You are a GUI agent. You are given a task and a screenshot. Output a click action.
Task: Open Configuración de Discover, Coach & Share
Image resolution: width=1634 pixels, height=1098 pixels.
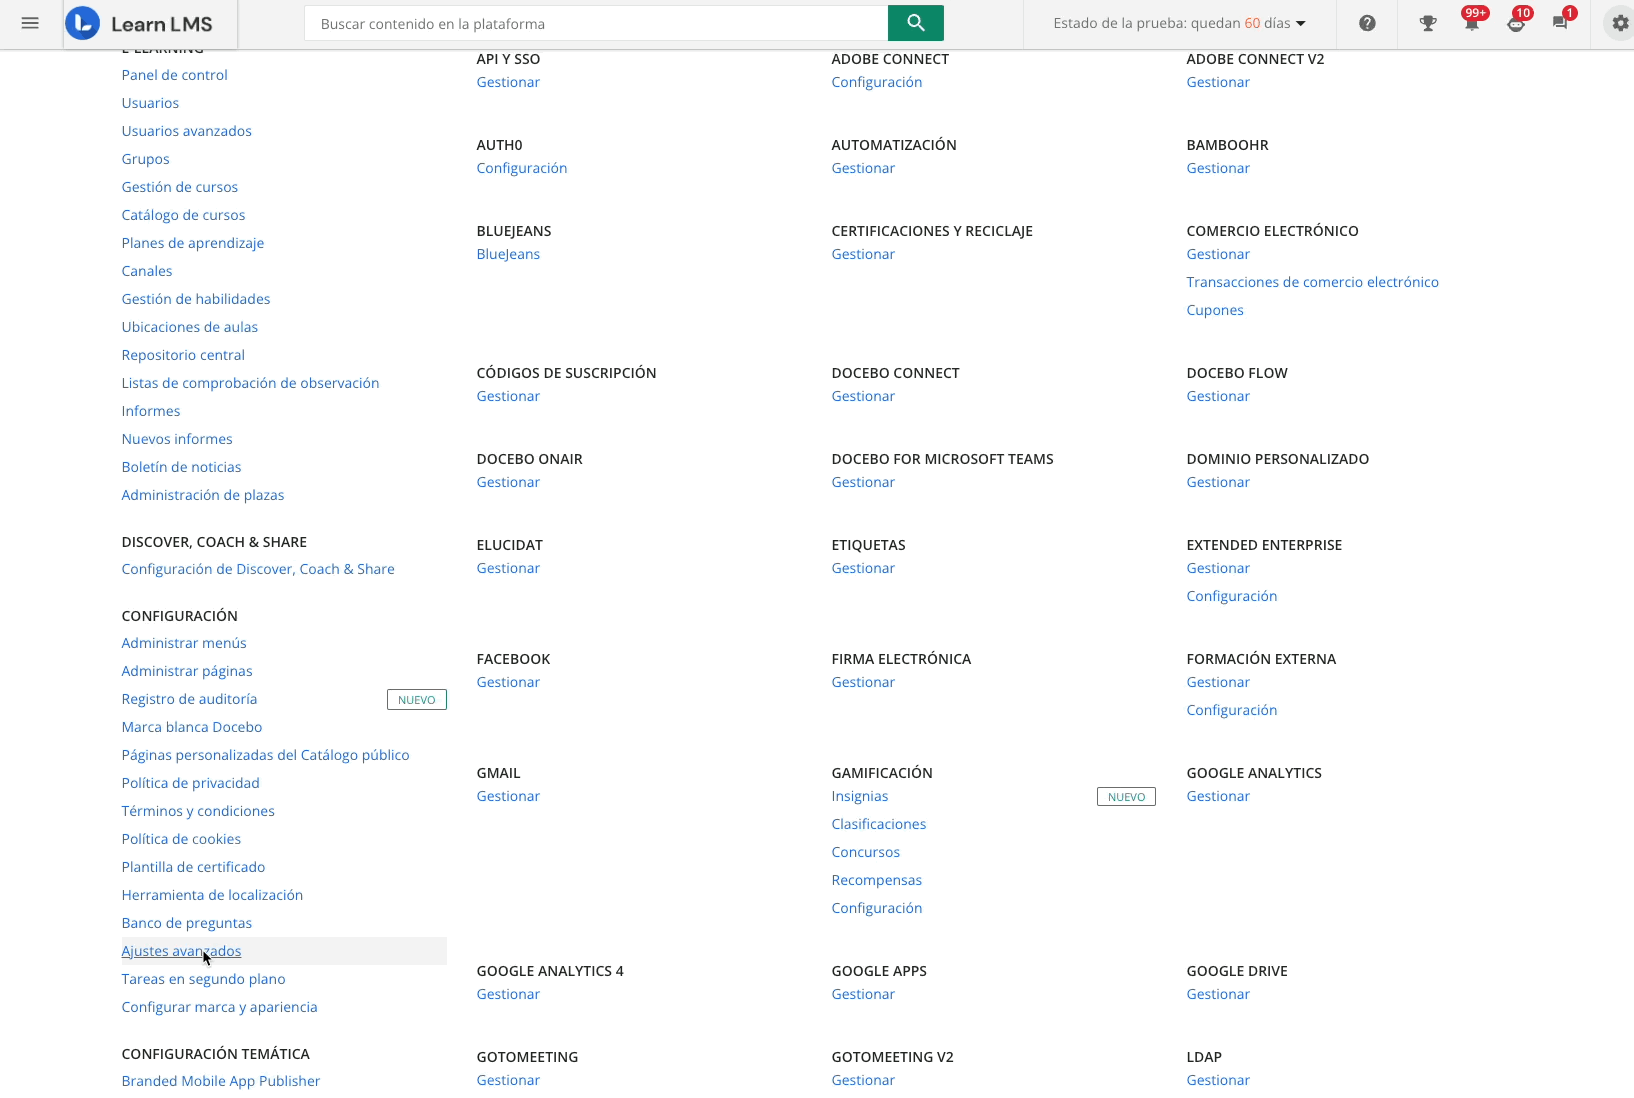tap(258, 569)
